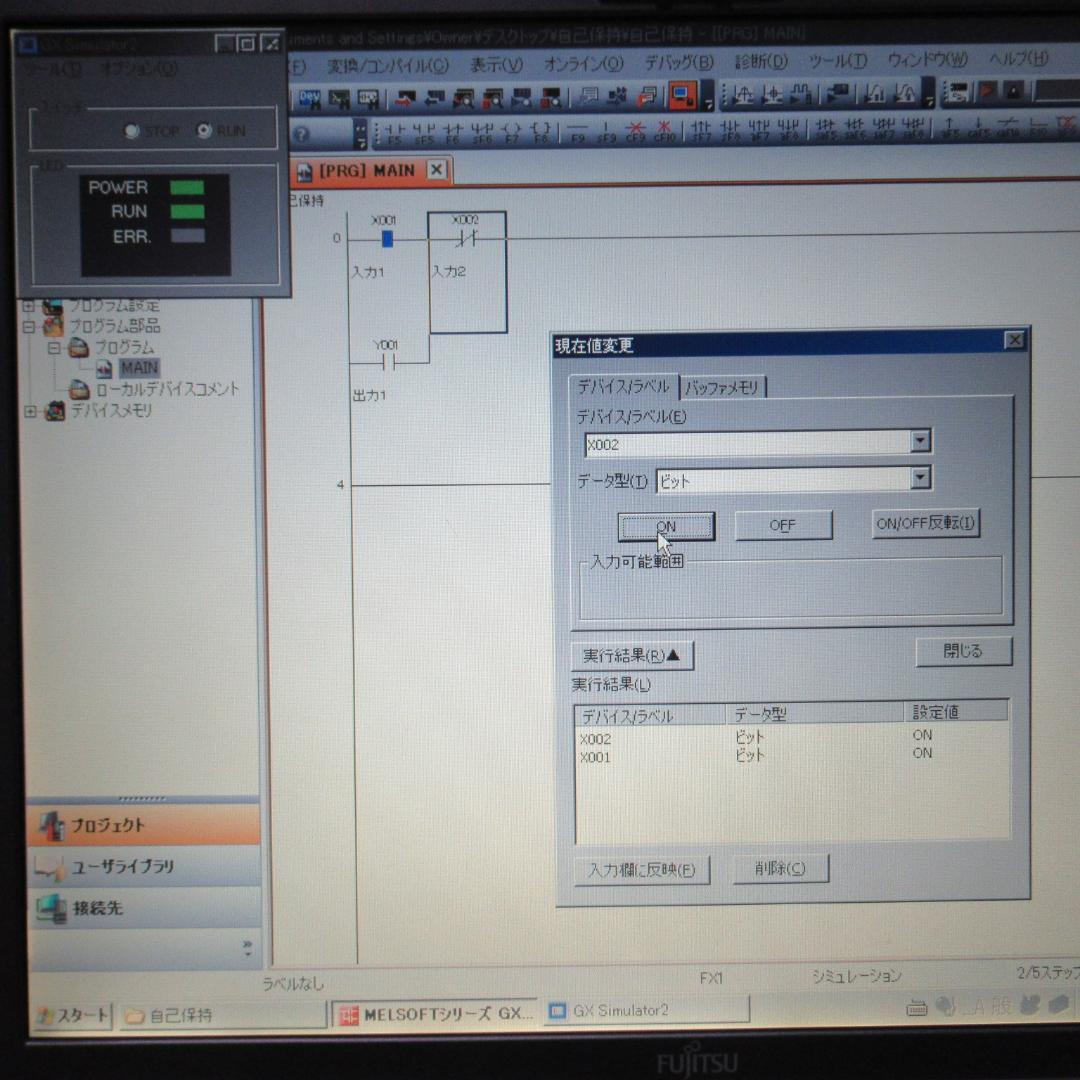This screenshot has height=1080, width=1080.
Task: Insert normally open contact (F5) from ladder toolbar
Action: pos(394,133)
